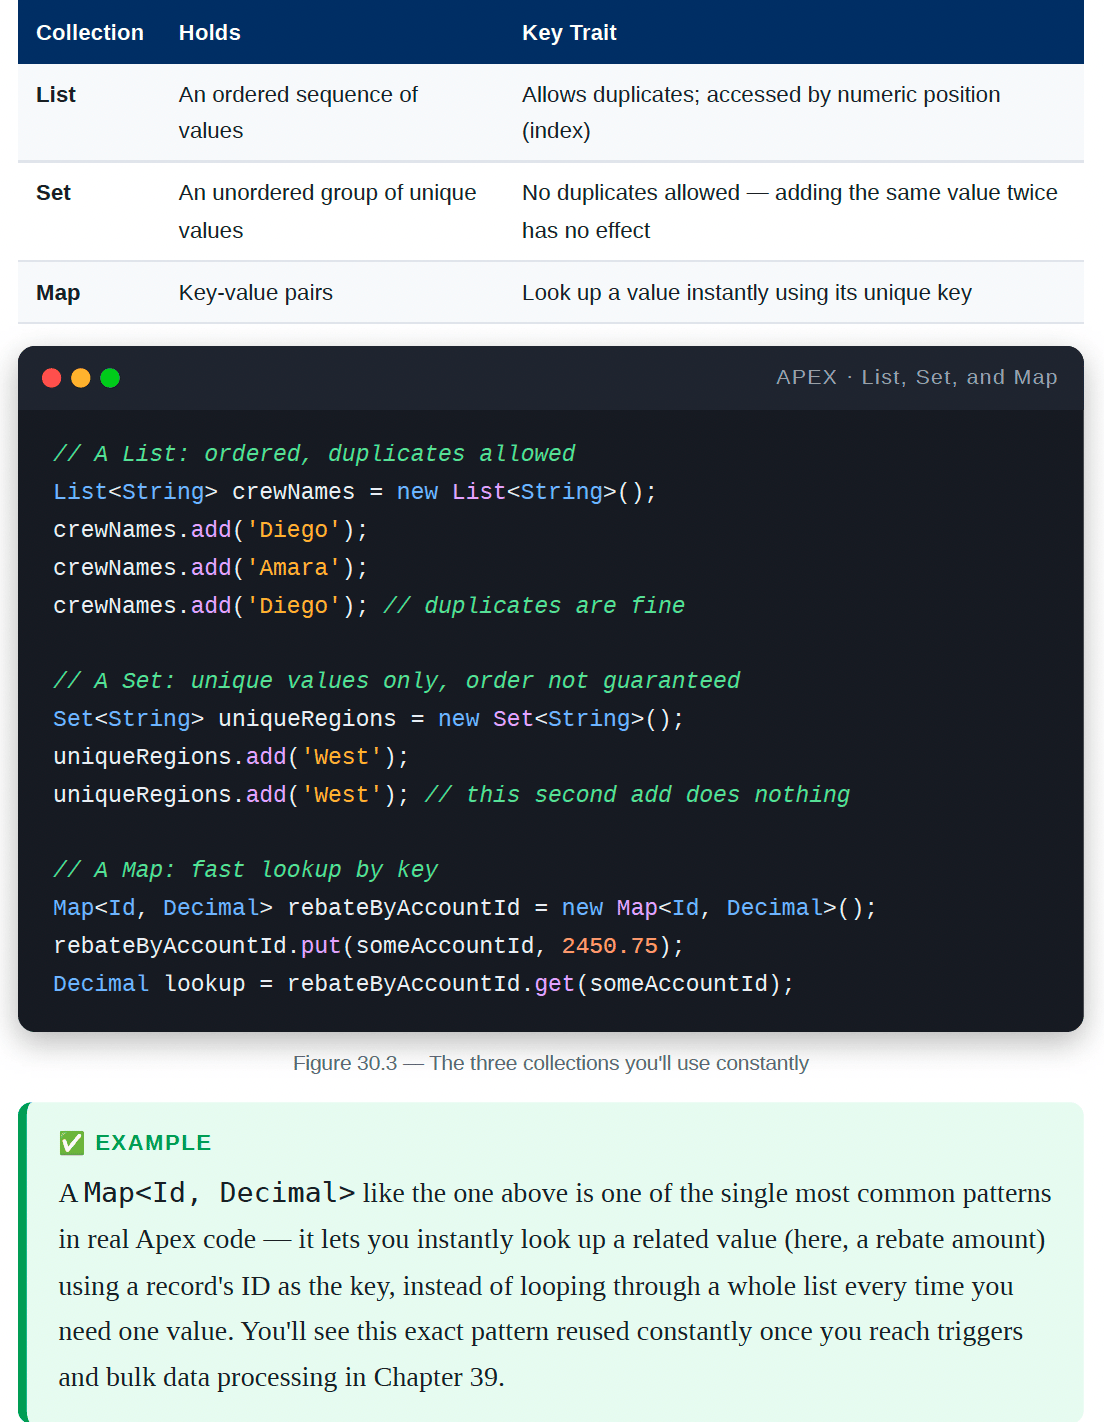Select the Collection column header
Image resolution: width=1104 pixels, height=1422 pixels.
tap(90, 33)
